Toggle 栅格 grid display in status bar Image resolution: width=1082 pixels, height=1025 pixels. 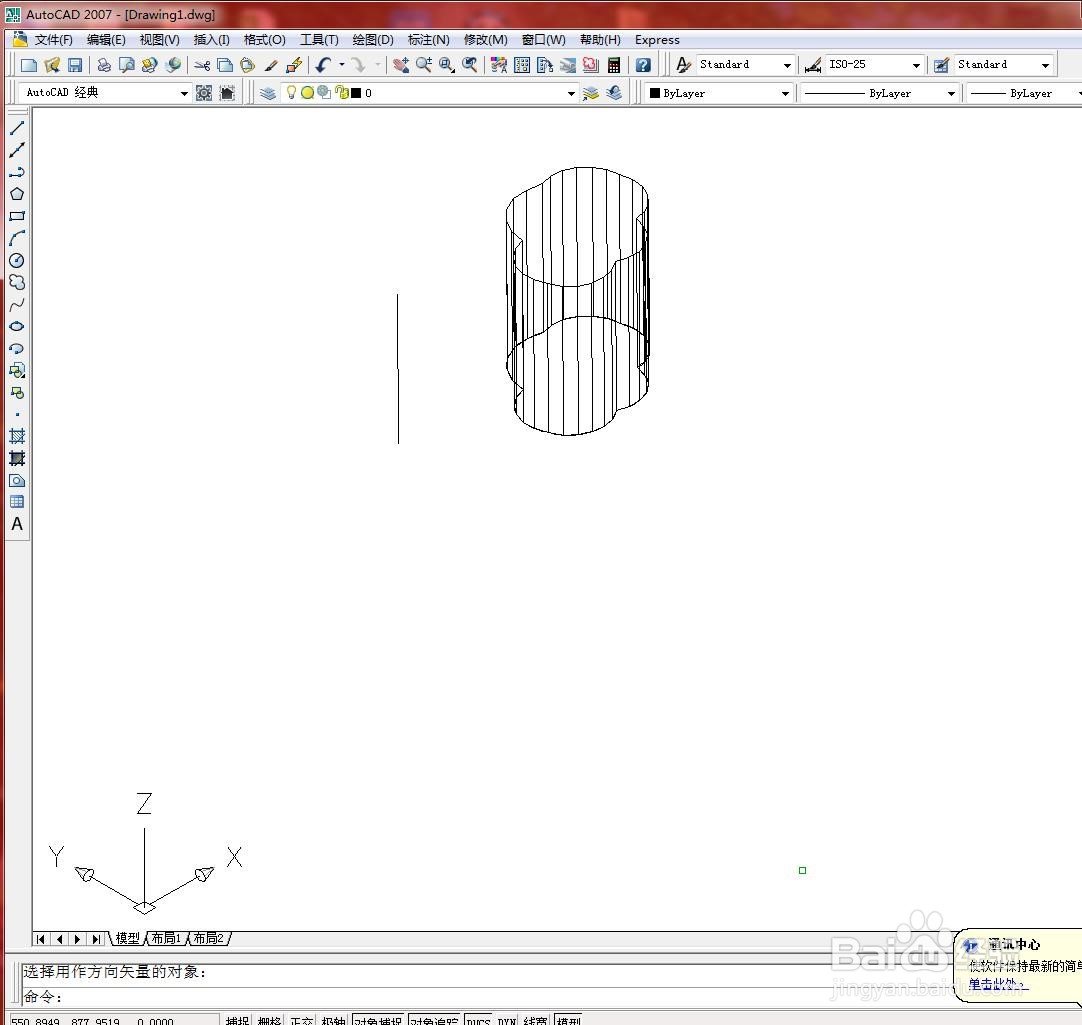269,1020
